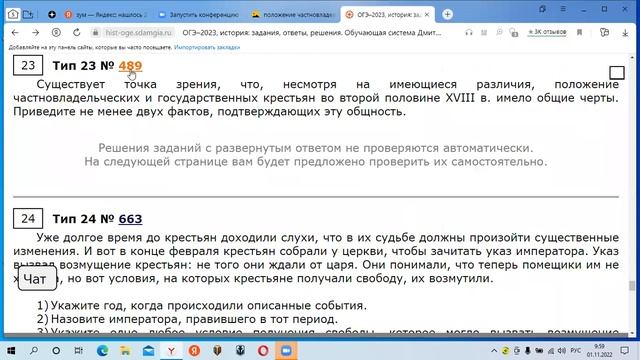Click 'Импортировать закладки' link
Screen dimensions: 640x360
207,47
